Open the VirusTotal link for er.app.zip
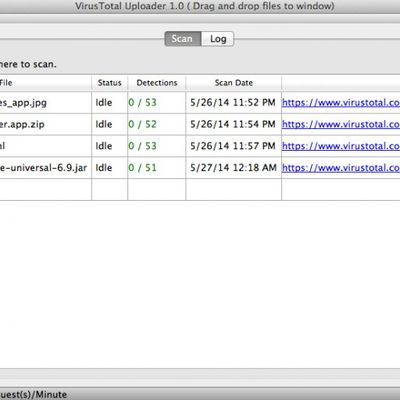 [x=341, y=124]
